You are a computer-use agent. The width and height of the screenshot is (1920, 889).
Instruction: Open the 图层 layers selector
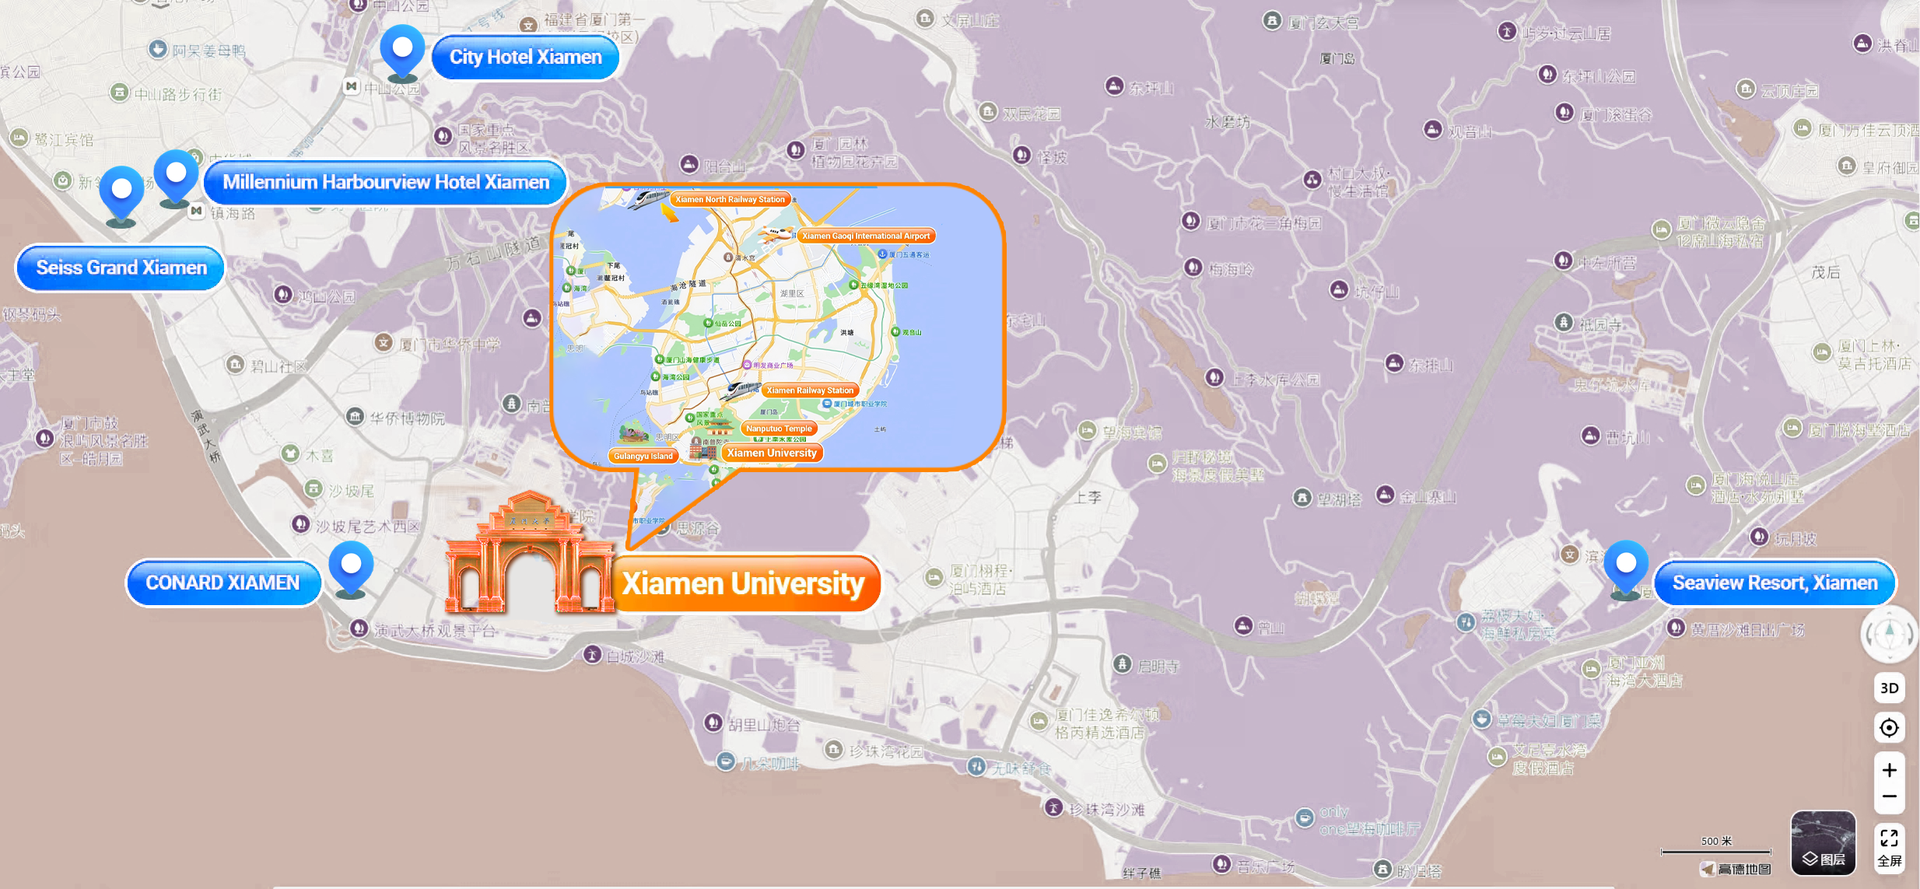(x=1823, y=843)
